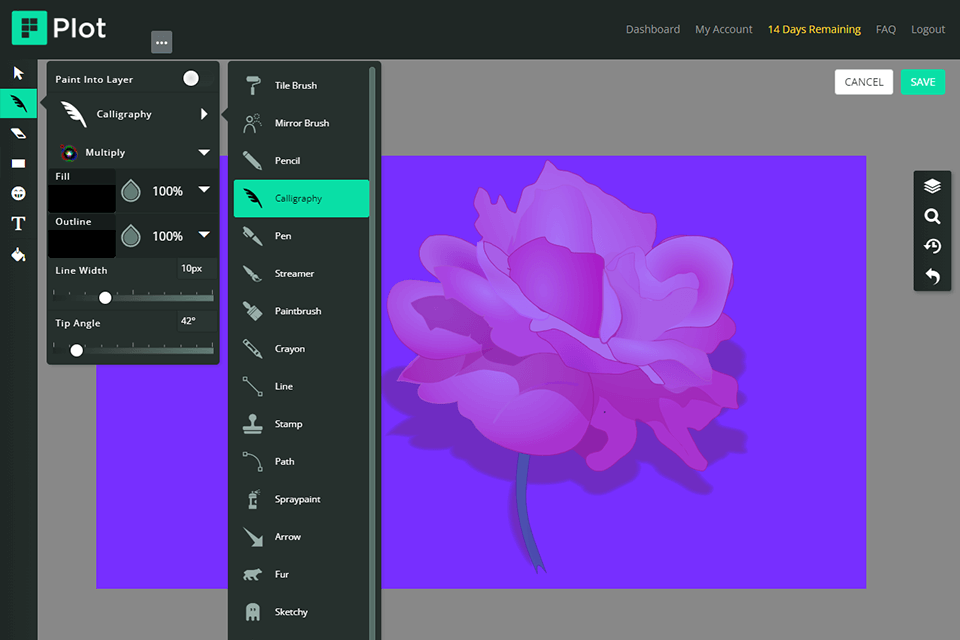The image size is (960, 640).
Task: Toggle Paint Into Layer switch
Action: point(190,79)
